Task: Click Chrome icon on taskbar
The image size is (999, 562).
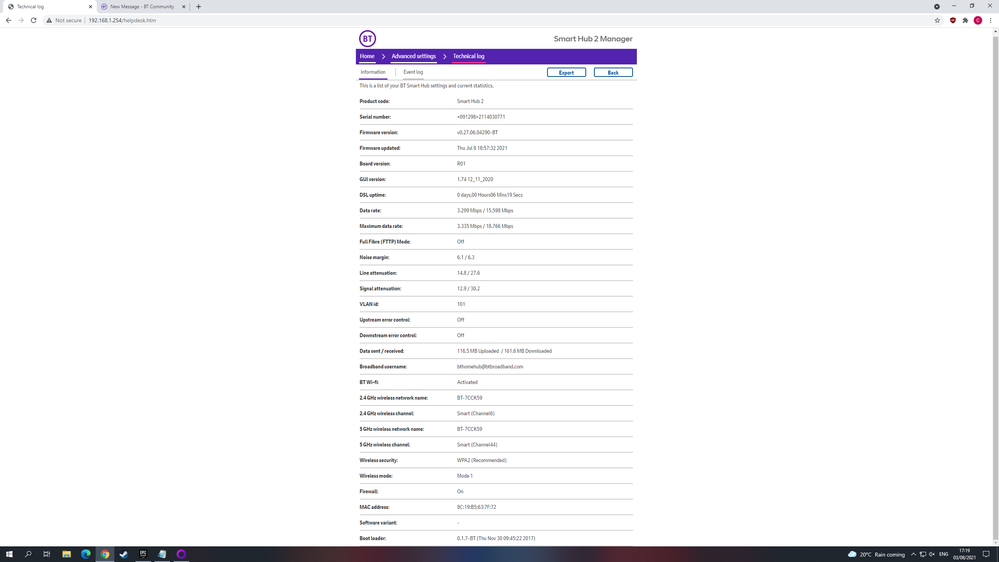Action: tap(104, 554)
